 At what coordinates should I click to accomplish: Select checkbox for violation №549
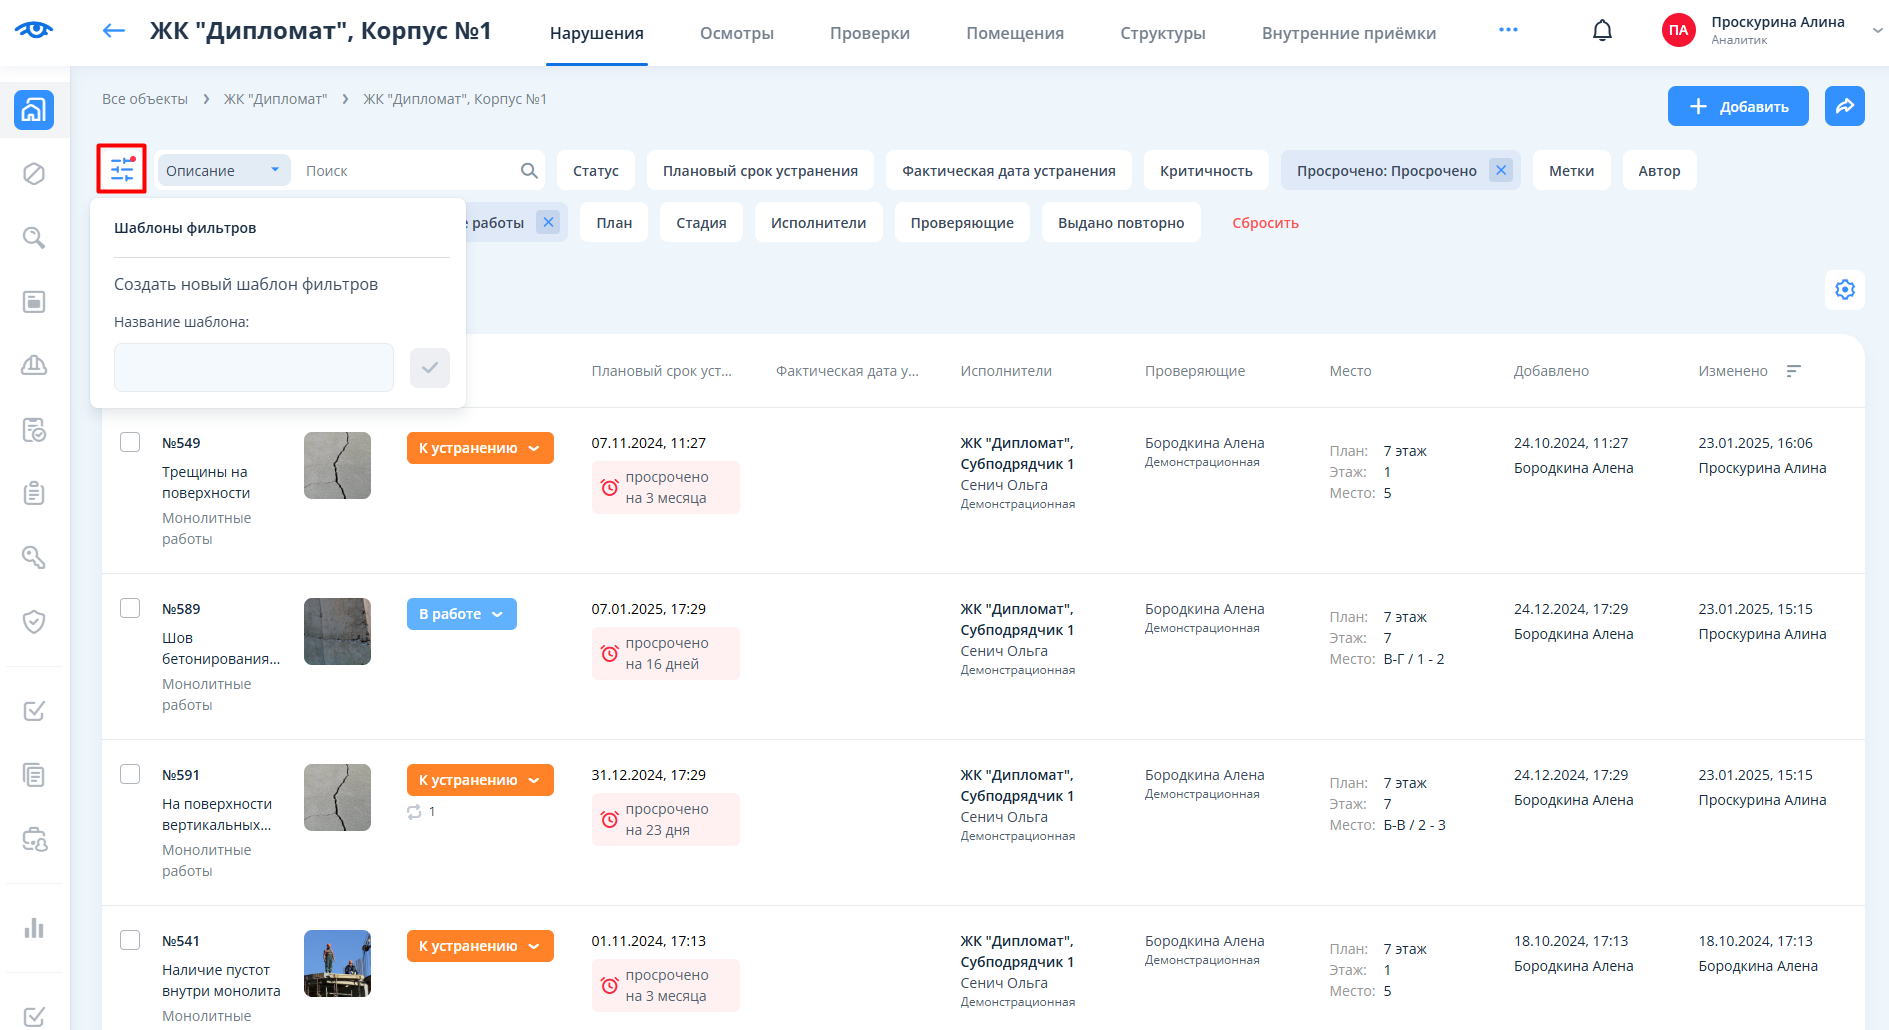(130, 442)
